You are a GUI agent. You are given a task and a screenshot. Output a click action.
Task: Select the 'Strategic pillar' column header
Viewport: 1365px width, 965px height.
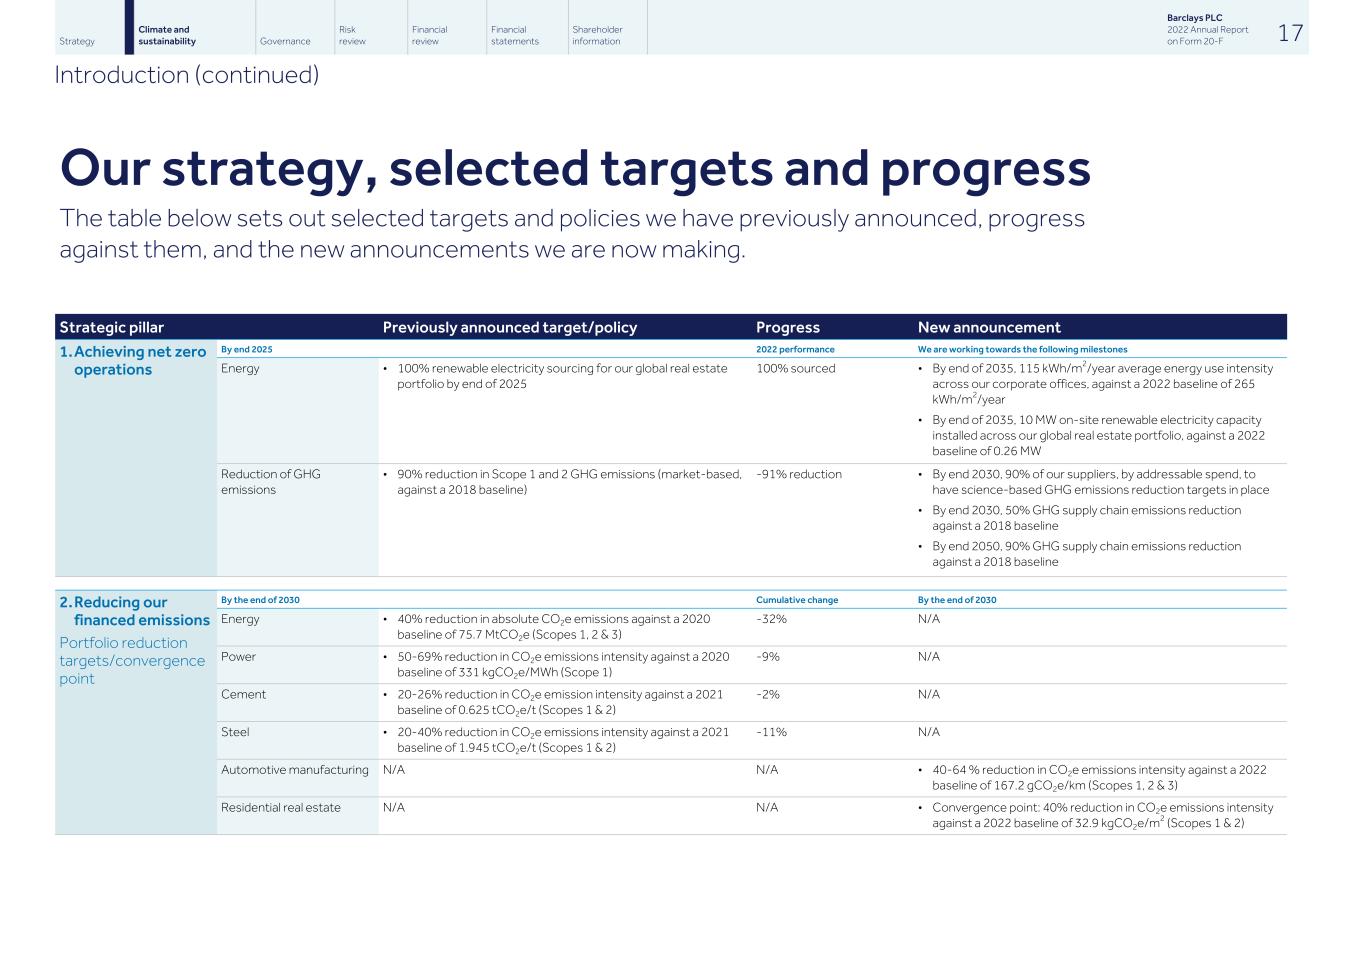(x=112, y=327)
